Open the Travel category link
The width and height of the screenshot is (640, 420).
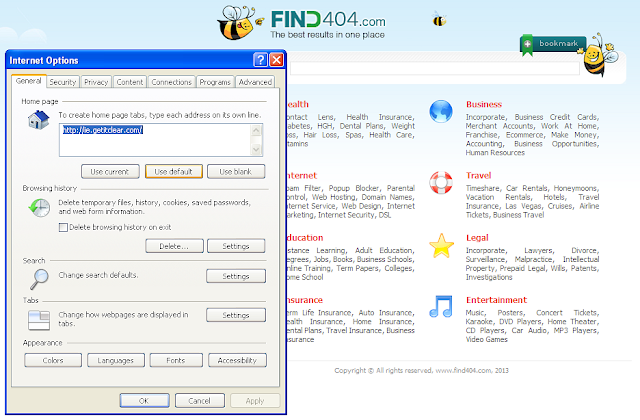pyautogui.click(x=479, y=176)
